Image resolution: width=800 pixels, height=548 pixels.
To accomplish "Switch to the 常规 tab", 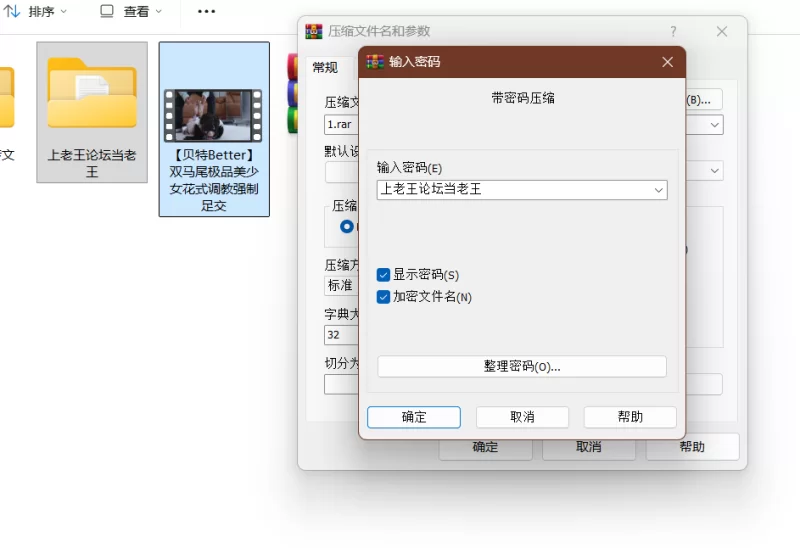I will pos(325,67).
